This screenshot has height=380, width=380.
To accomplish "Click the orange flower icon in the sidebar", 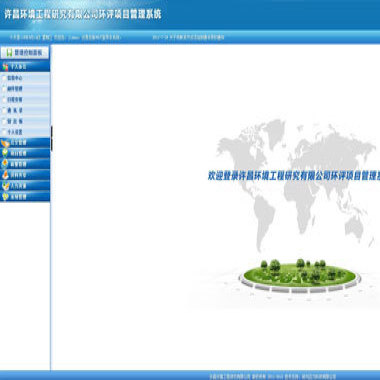I will (x=5, y=164).
